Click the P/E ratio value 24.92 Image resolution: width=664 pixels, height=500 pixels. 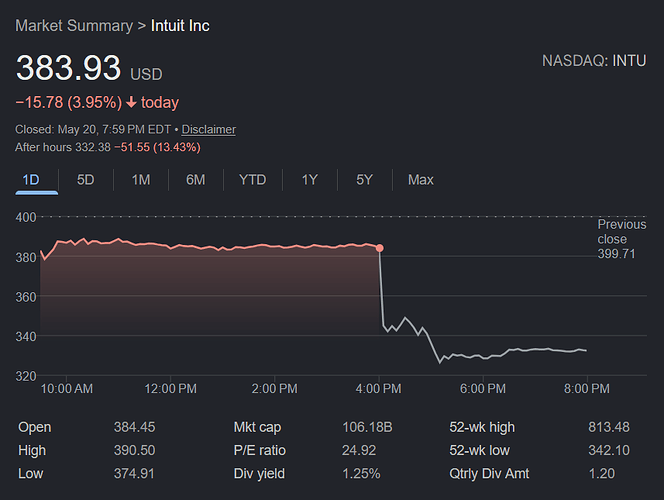coord(359,450)
